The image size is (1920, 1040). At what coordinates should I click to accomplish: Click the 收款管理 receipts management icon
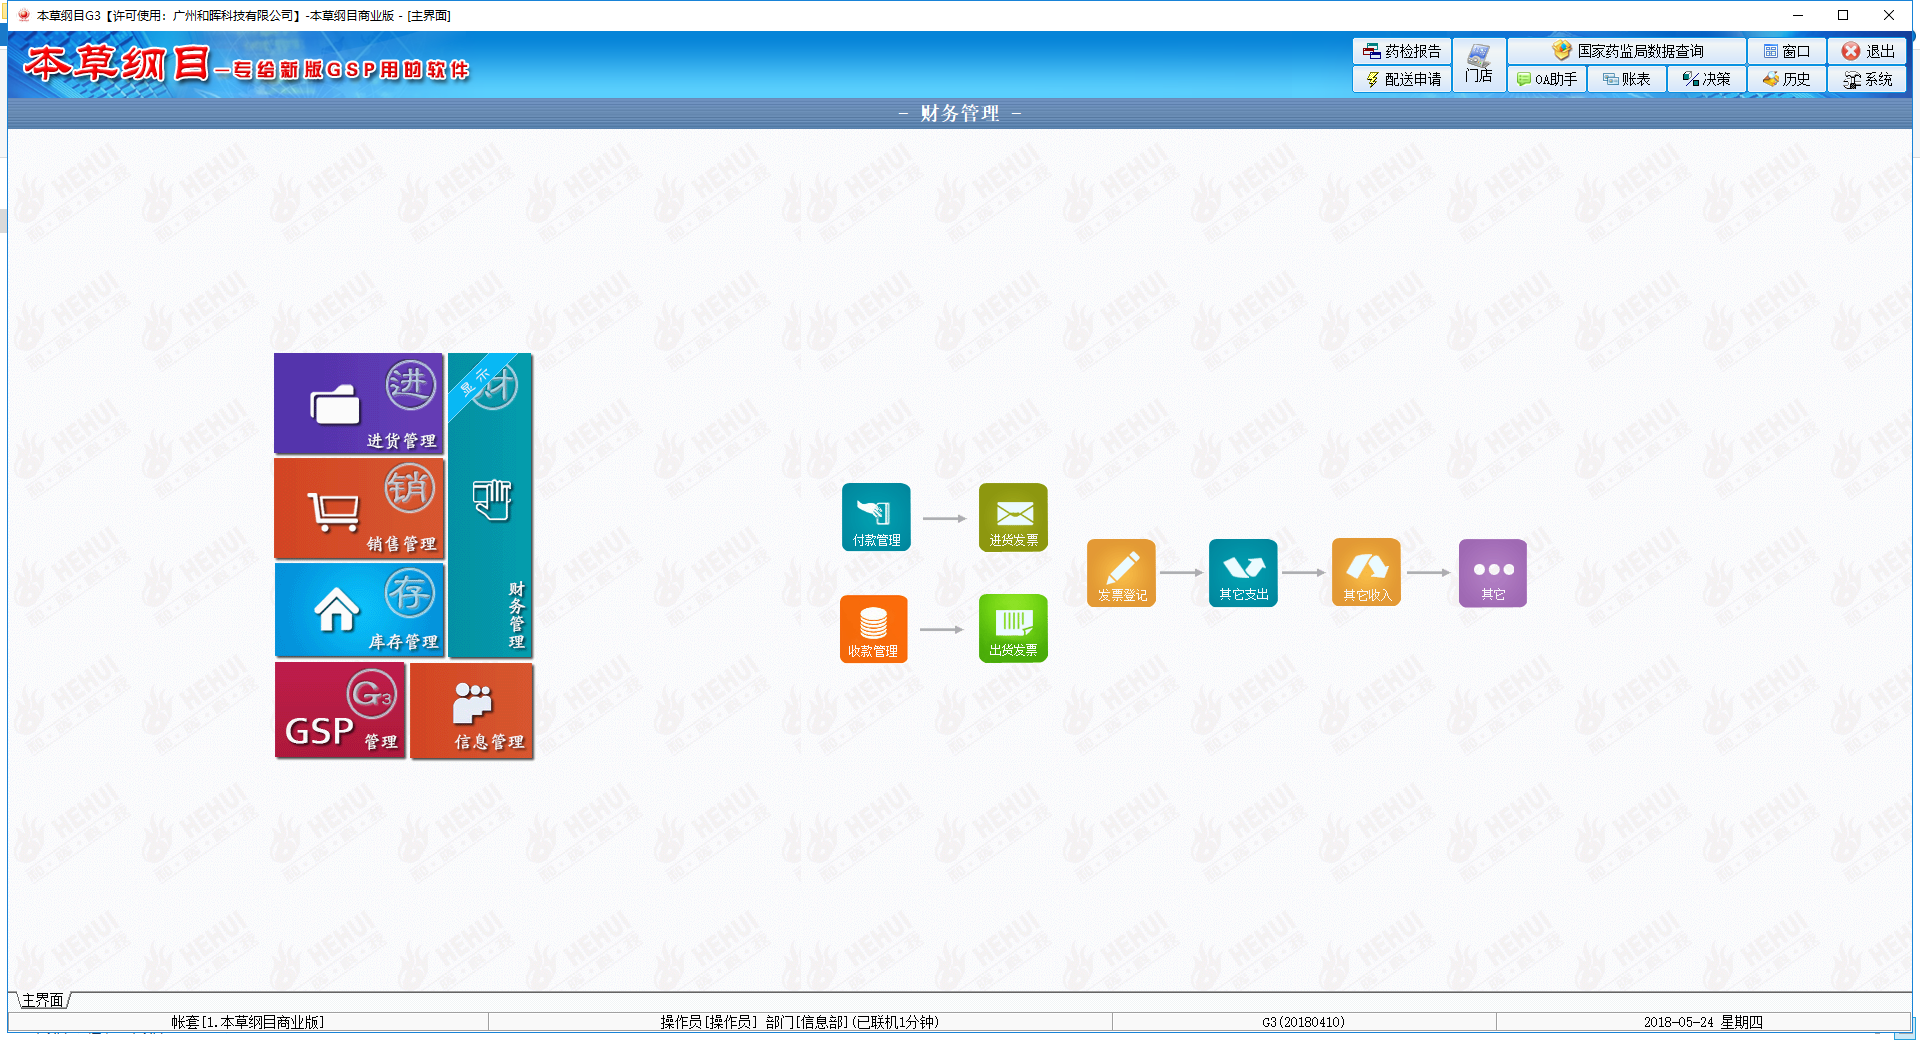874,629
